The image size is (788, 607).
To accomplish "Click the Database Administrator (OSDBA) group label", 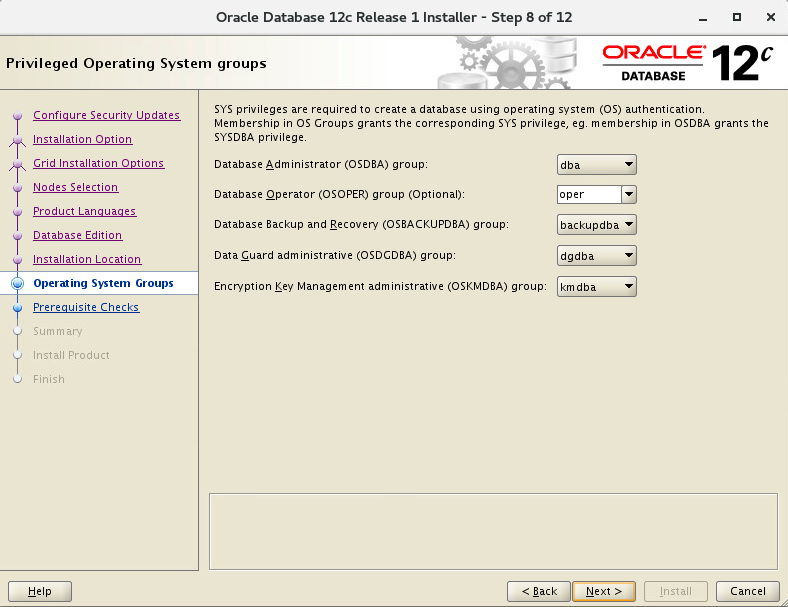I will pos(321,164).
